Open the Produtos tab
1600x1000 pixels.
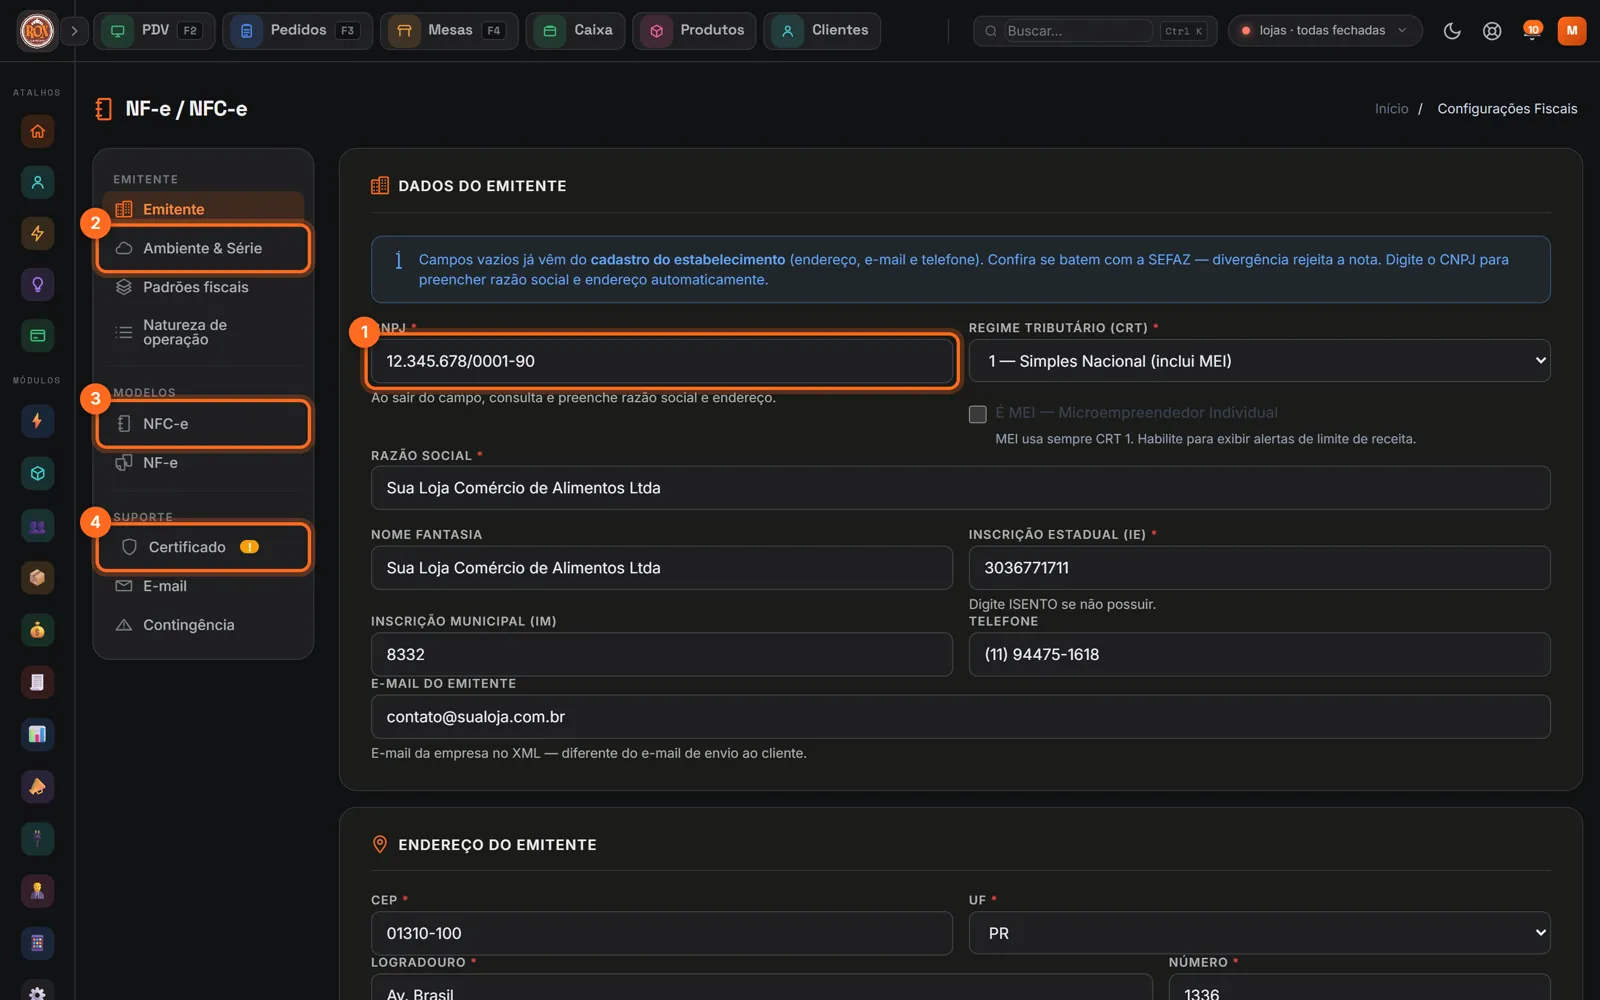[x=694, y=31]
